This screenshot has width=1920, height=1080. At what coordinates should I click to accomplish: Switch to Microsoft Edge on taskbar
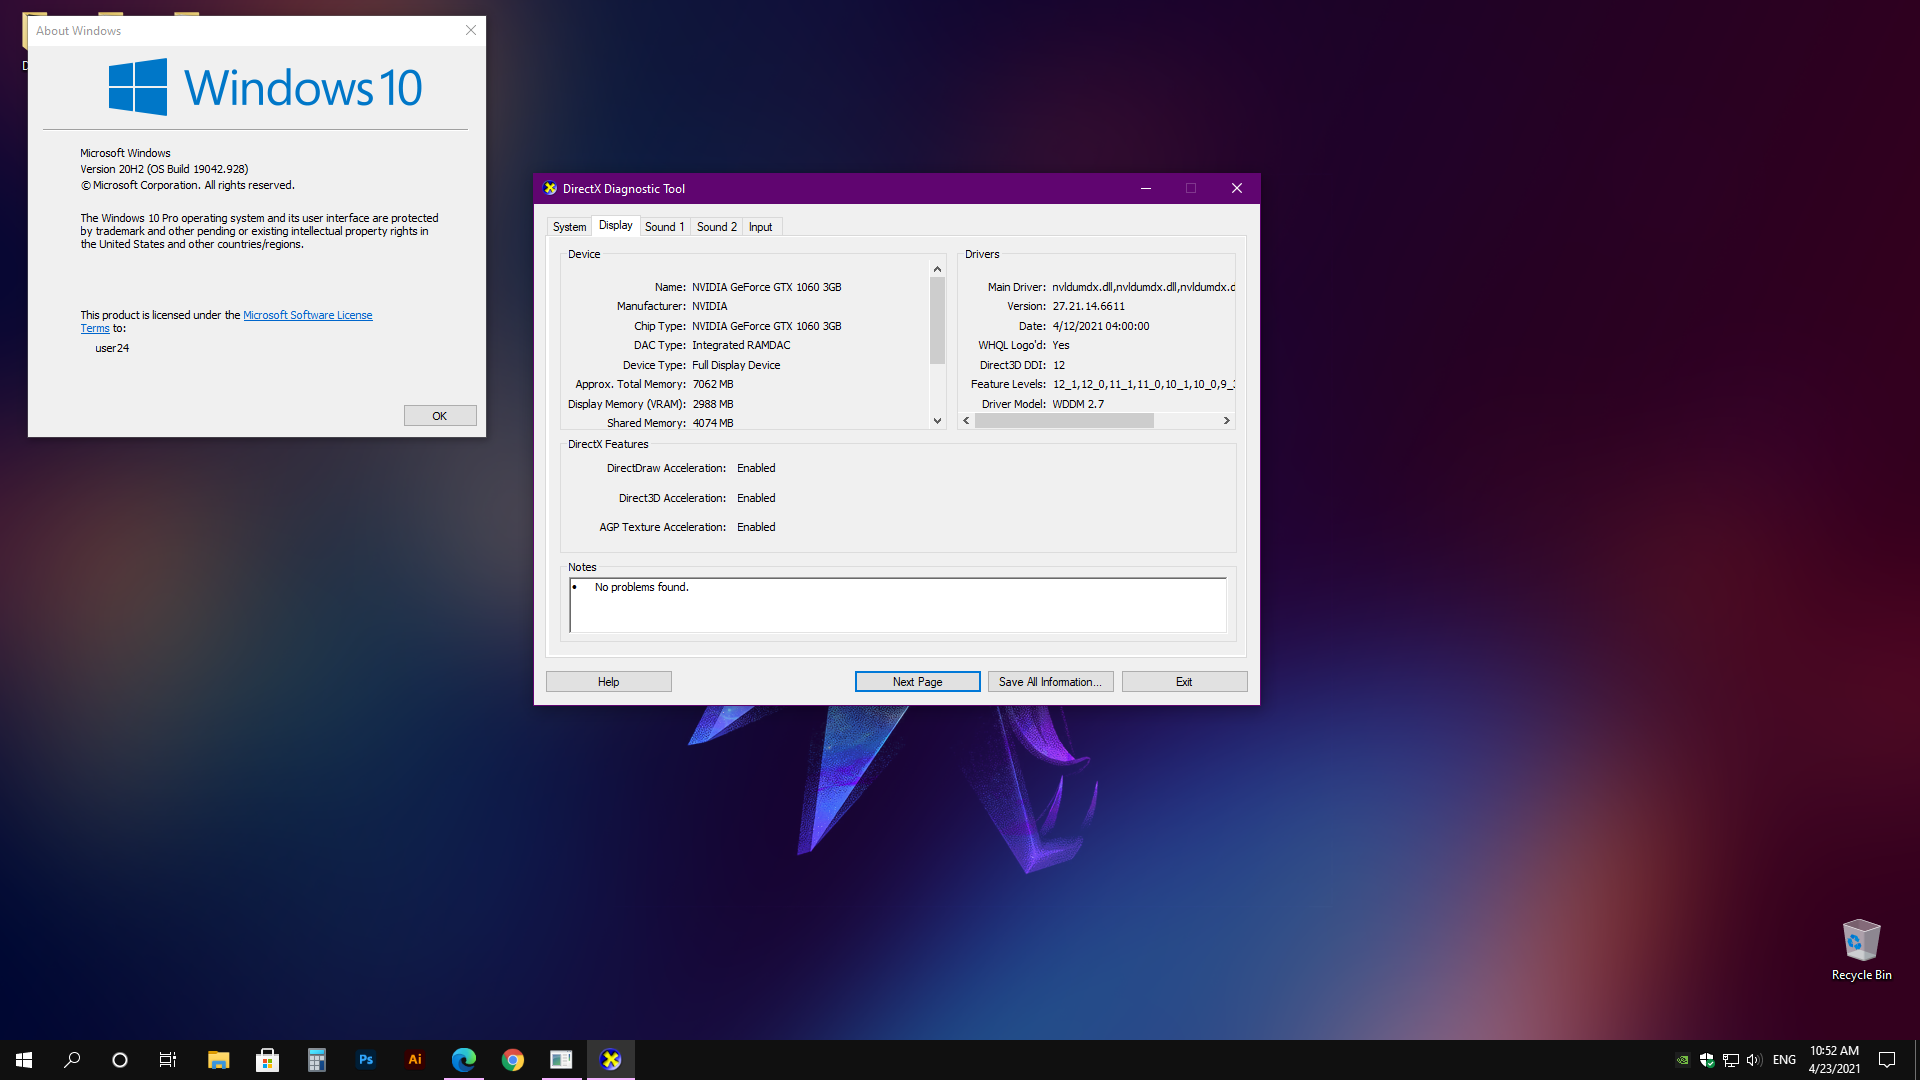click(463, 1060)
